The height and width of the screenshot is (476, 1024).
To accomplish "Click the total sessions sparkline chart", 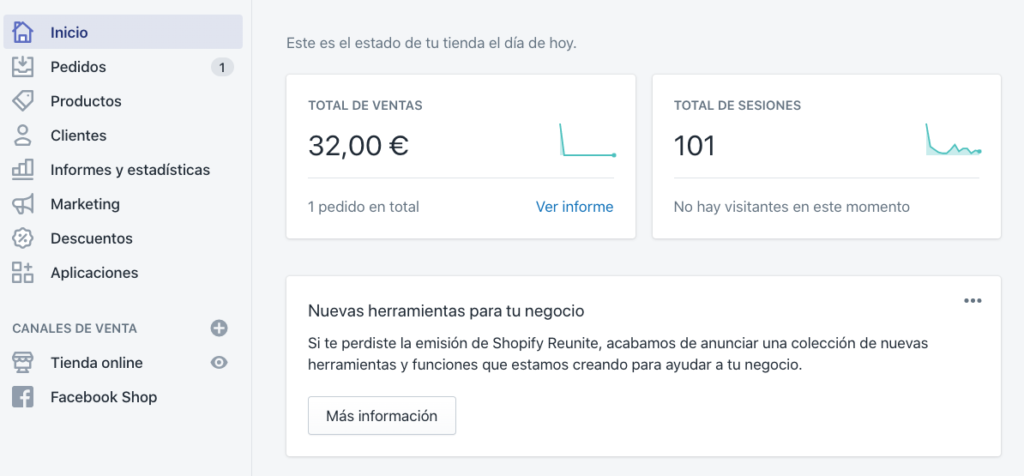I will (x=953, y=140).
